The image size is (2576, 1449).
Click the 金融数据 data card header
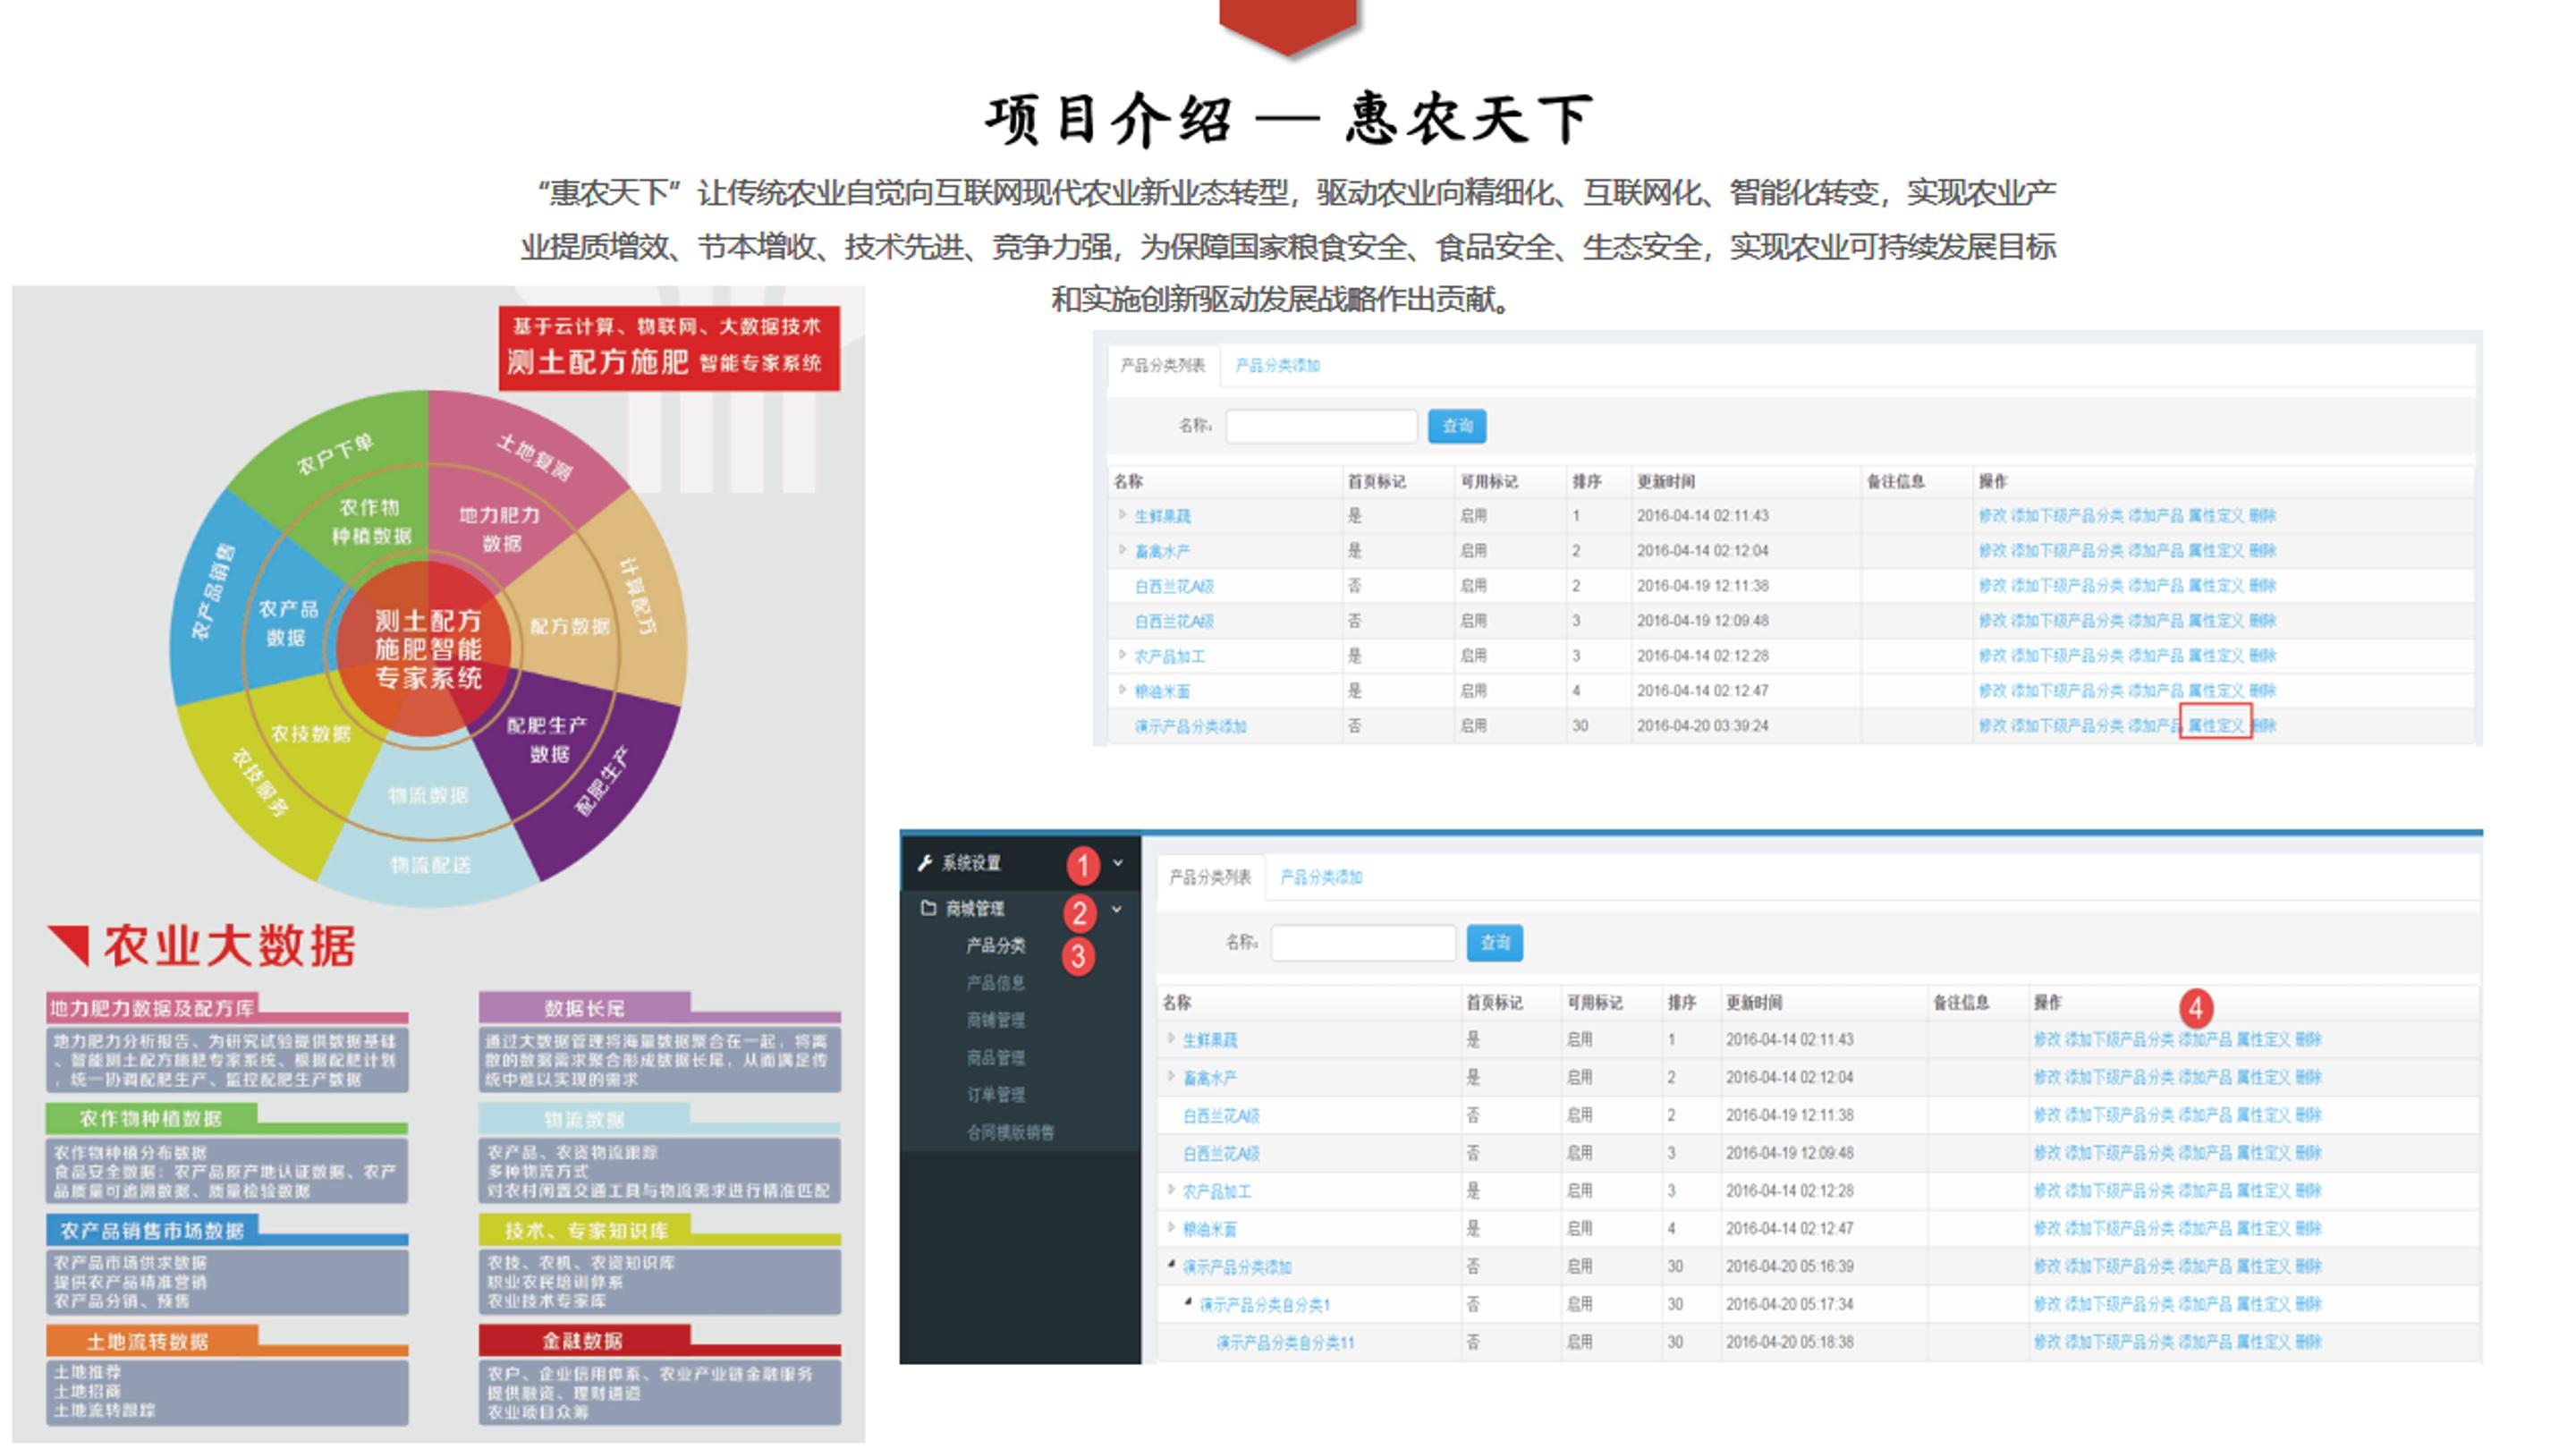click(583, 1341)
